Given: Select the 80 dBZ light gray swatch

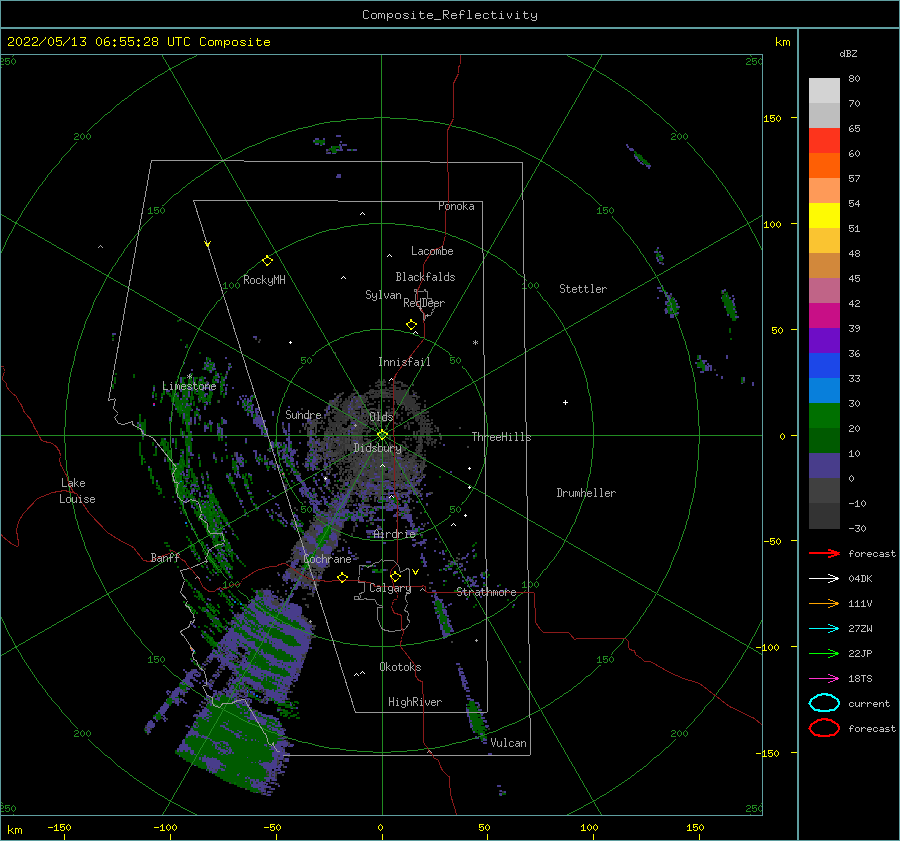Looking at the screenshot, I should pyautogui.click(x=824, y=90).
